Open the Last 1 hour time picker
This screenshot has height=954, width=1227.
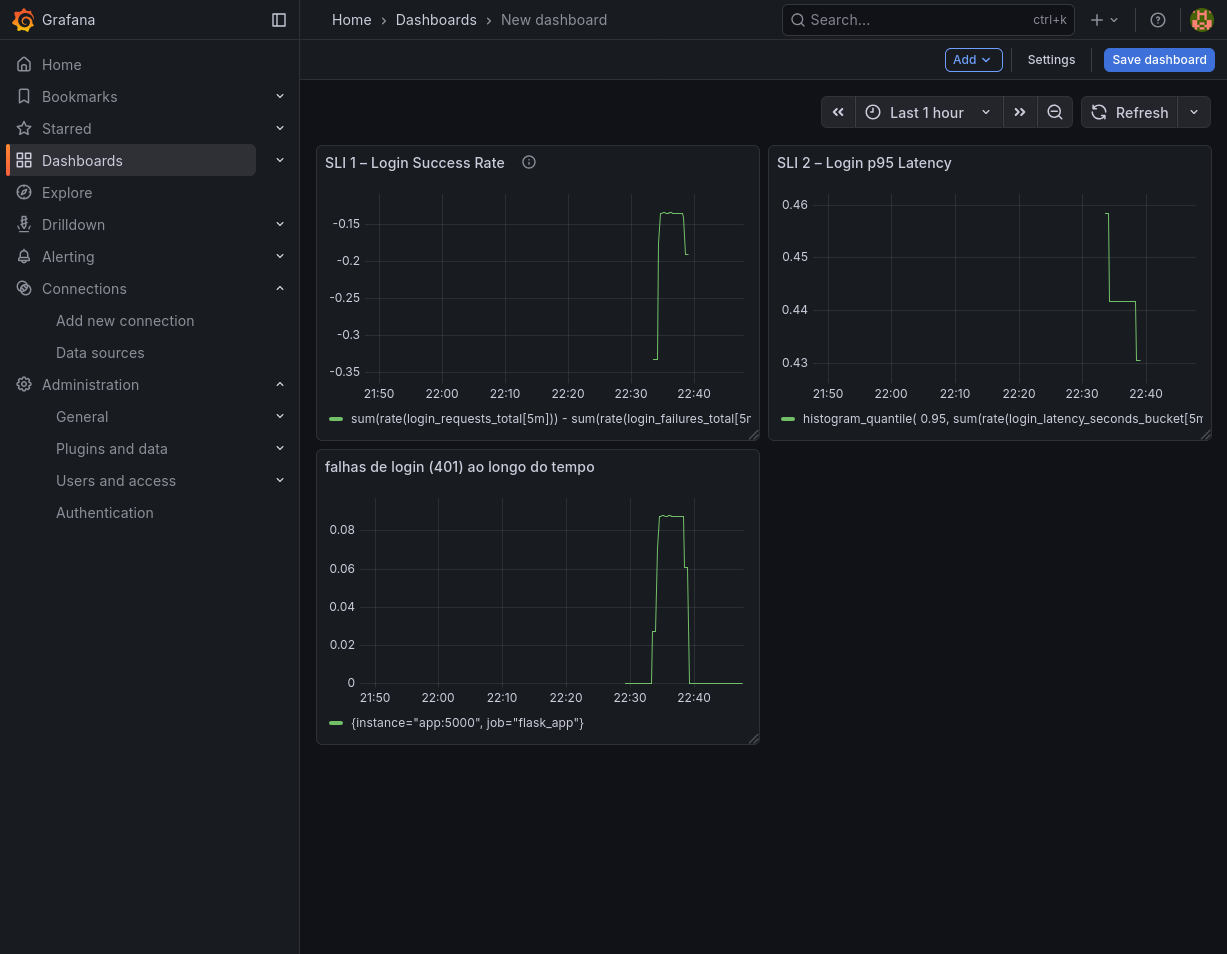point(927,112)
